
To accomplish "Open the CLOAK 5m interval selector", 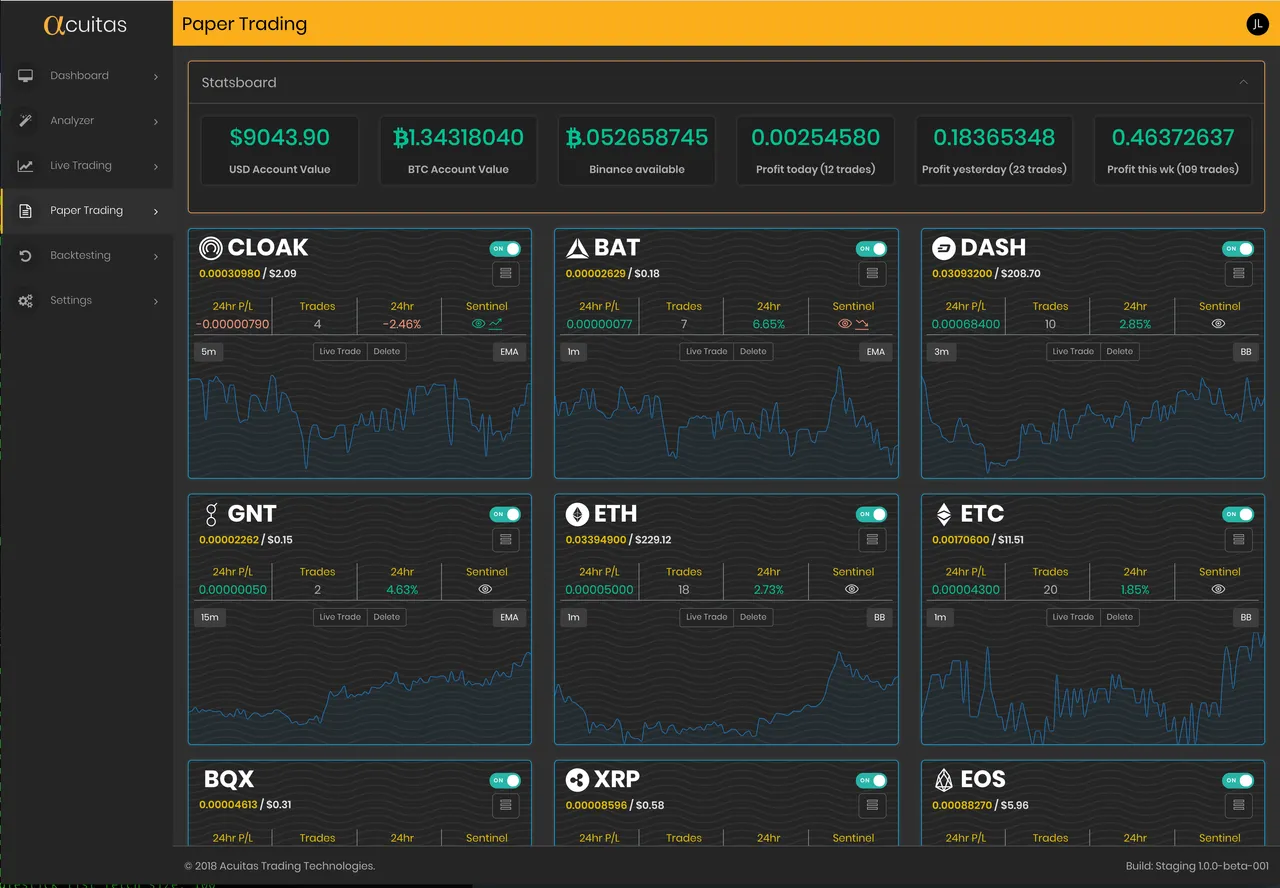I will (x=209, y=352).
